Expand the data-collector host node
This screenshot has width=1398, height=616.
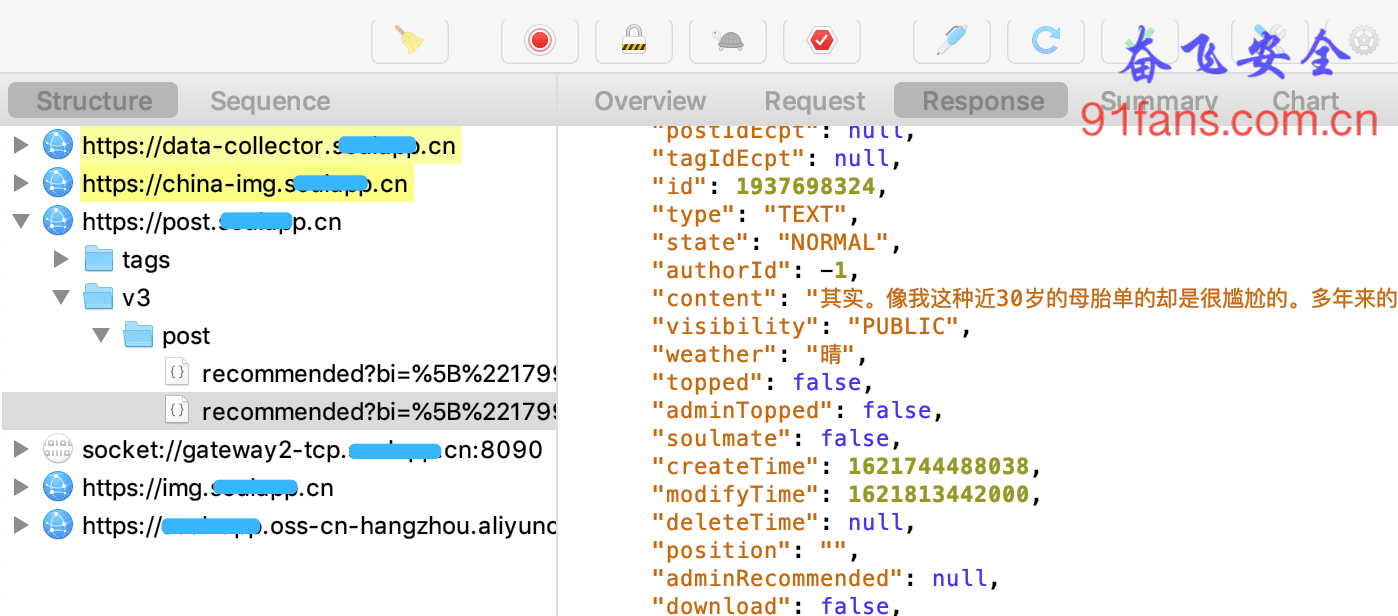21,146
